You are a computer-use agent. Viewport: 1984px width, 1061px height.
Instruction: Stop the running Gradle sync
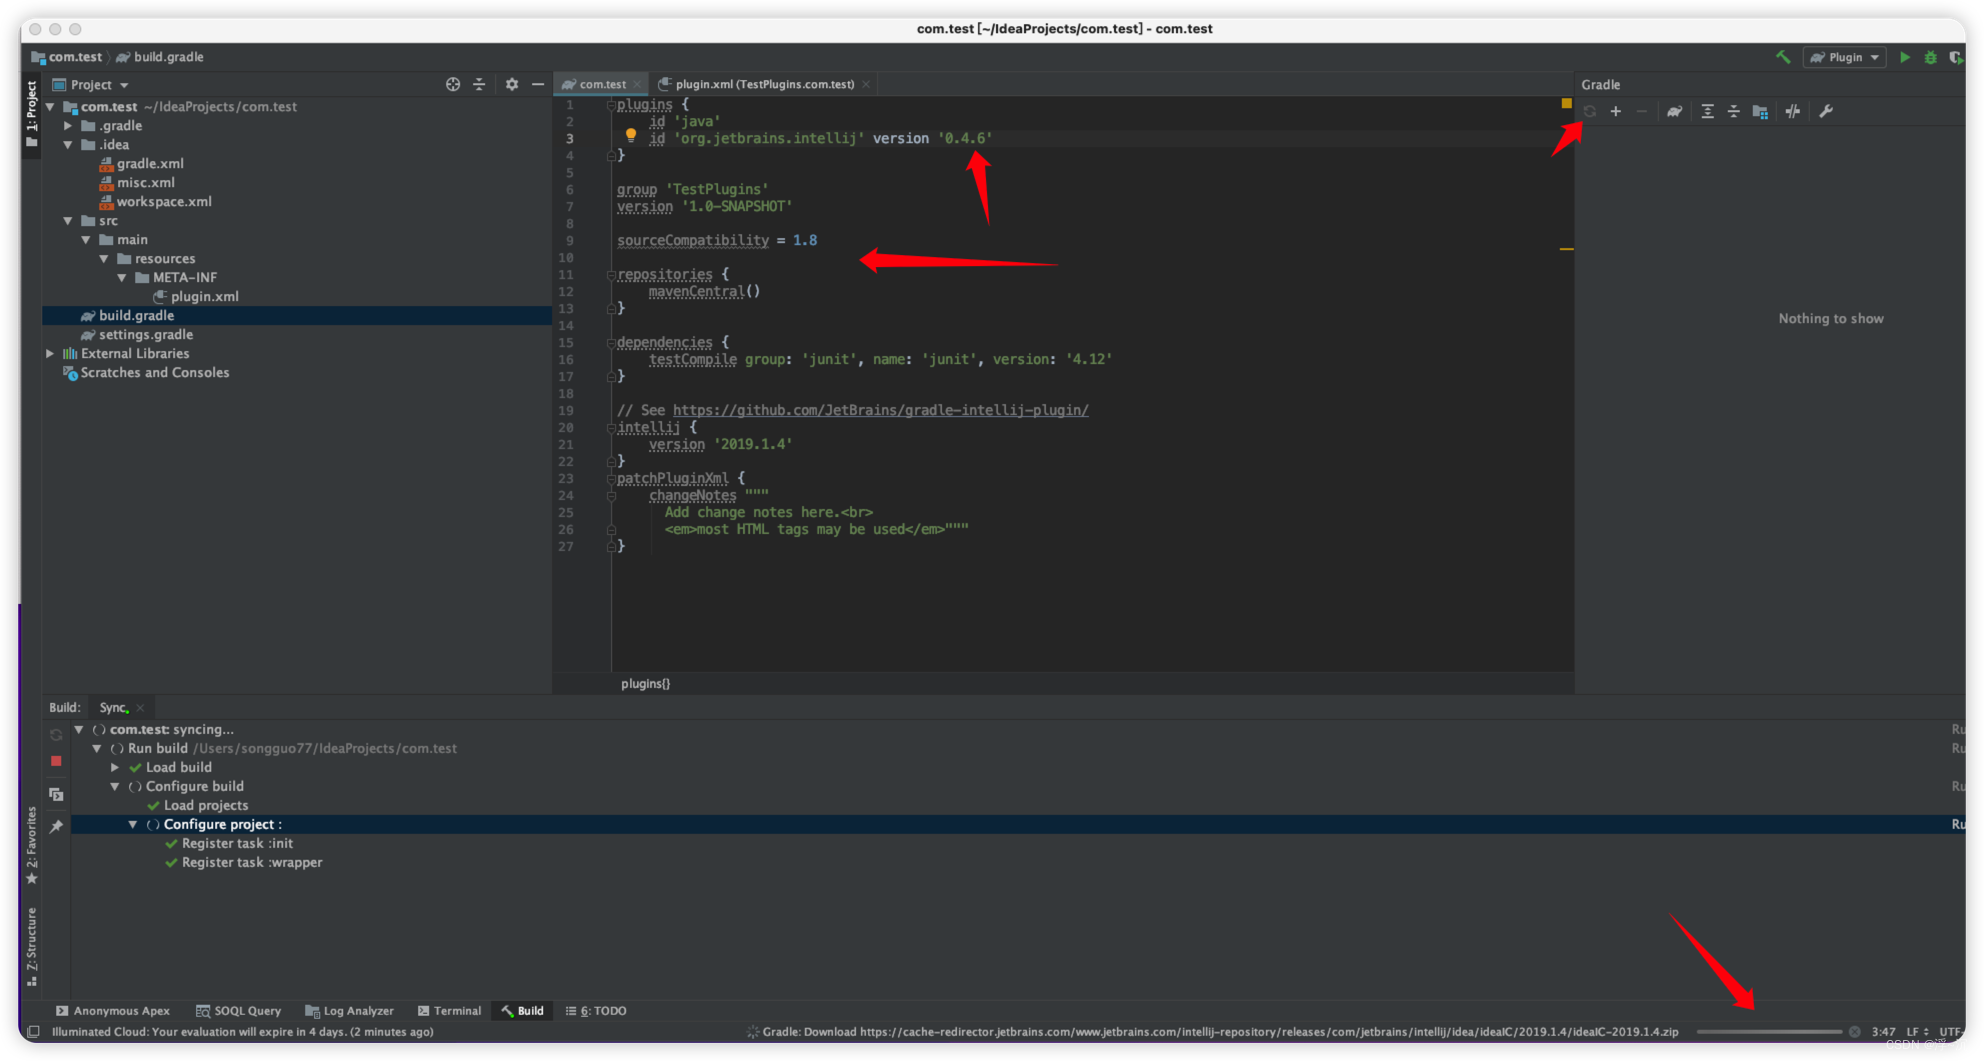(56, 761)
